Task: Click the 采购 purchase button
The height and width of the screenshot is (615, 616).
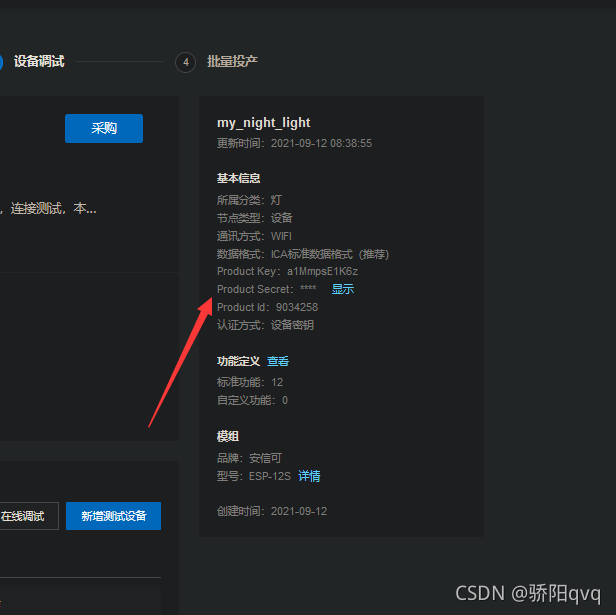Action: click(x=104, y=128)
